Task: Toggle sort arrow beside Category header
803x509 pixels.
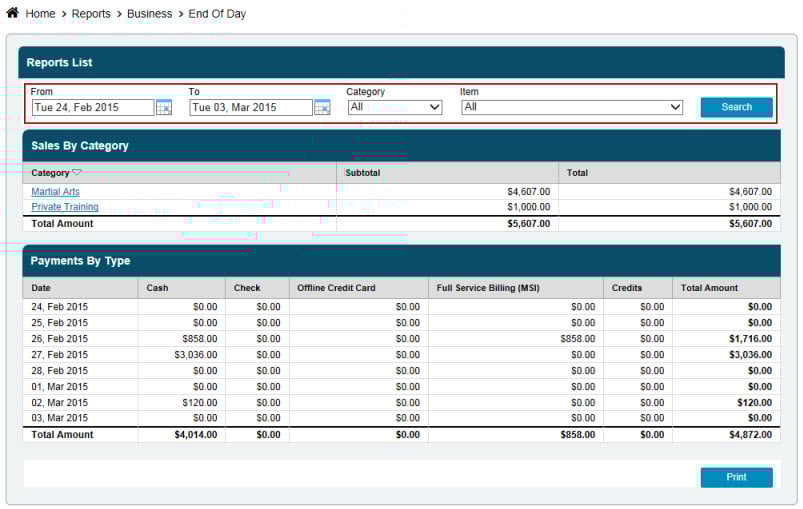Action: point(77,173)
